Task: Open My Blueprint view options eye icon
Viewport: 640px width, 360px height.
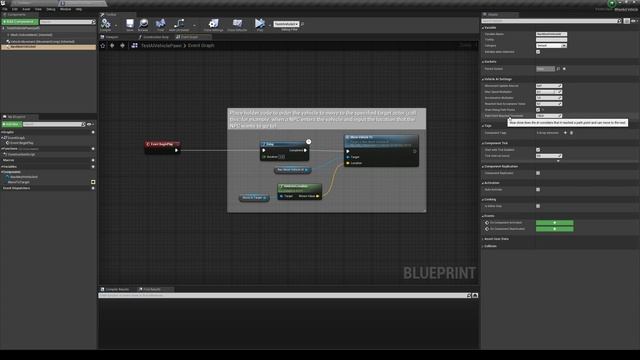Action: point(90,124)
